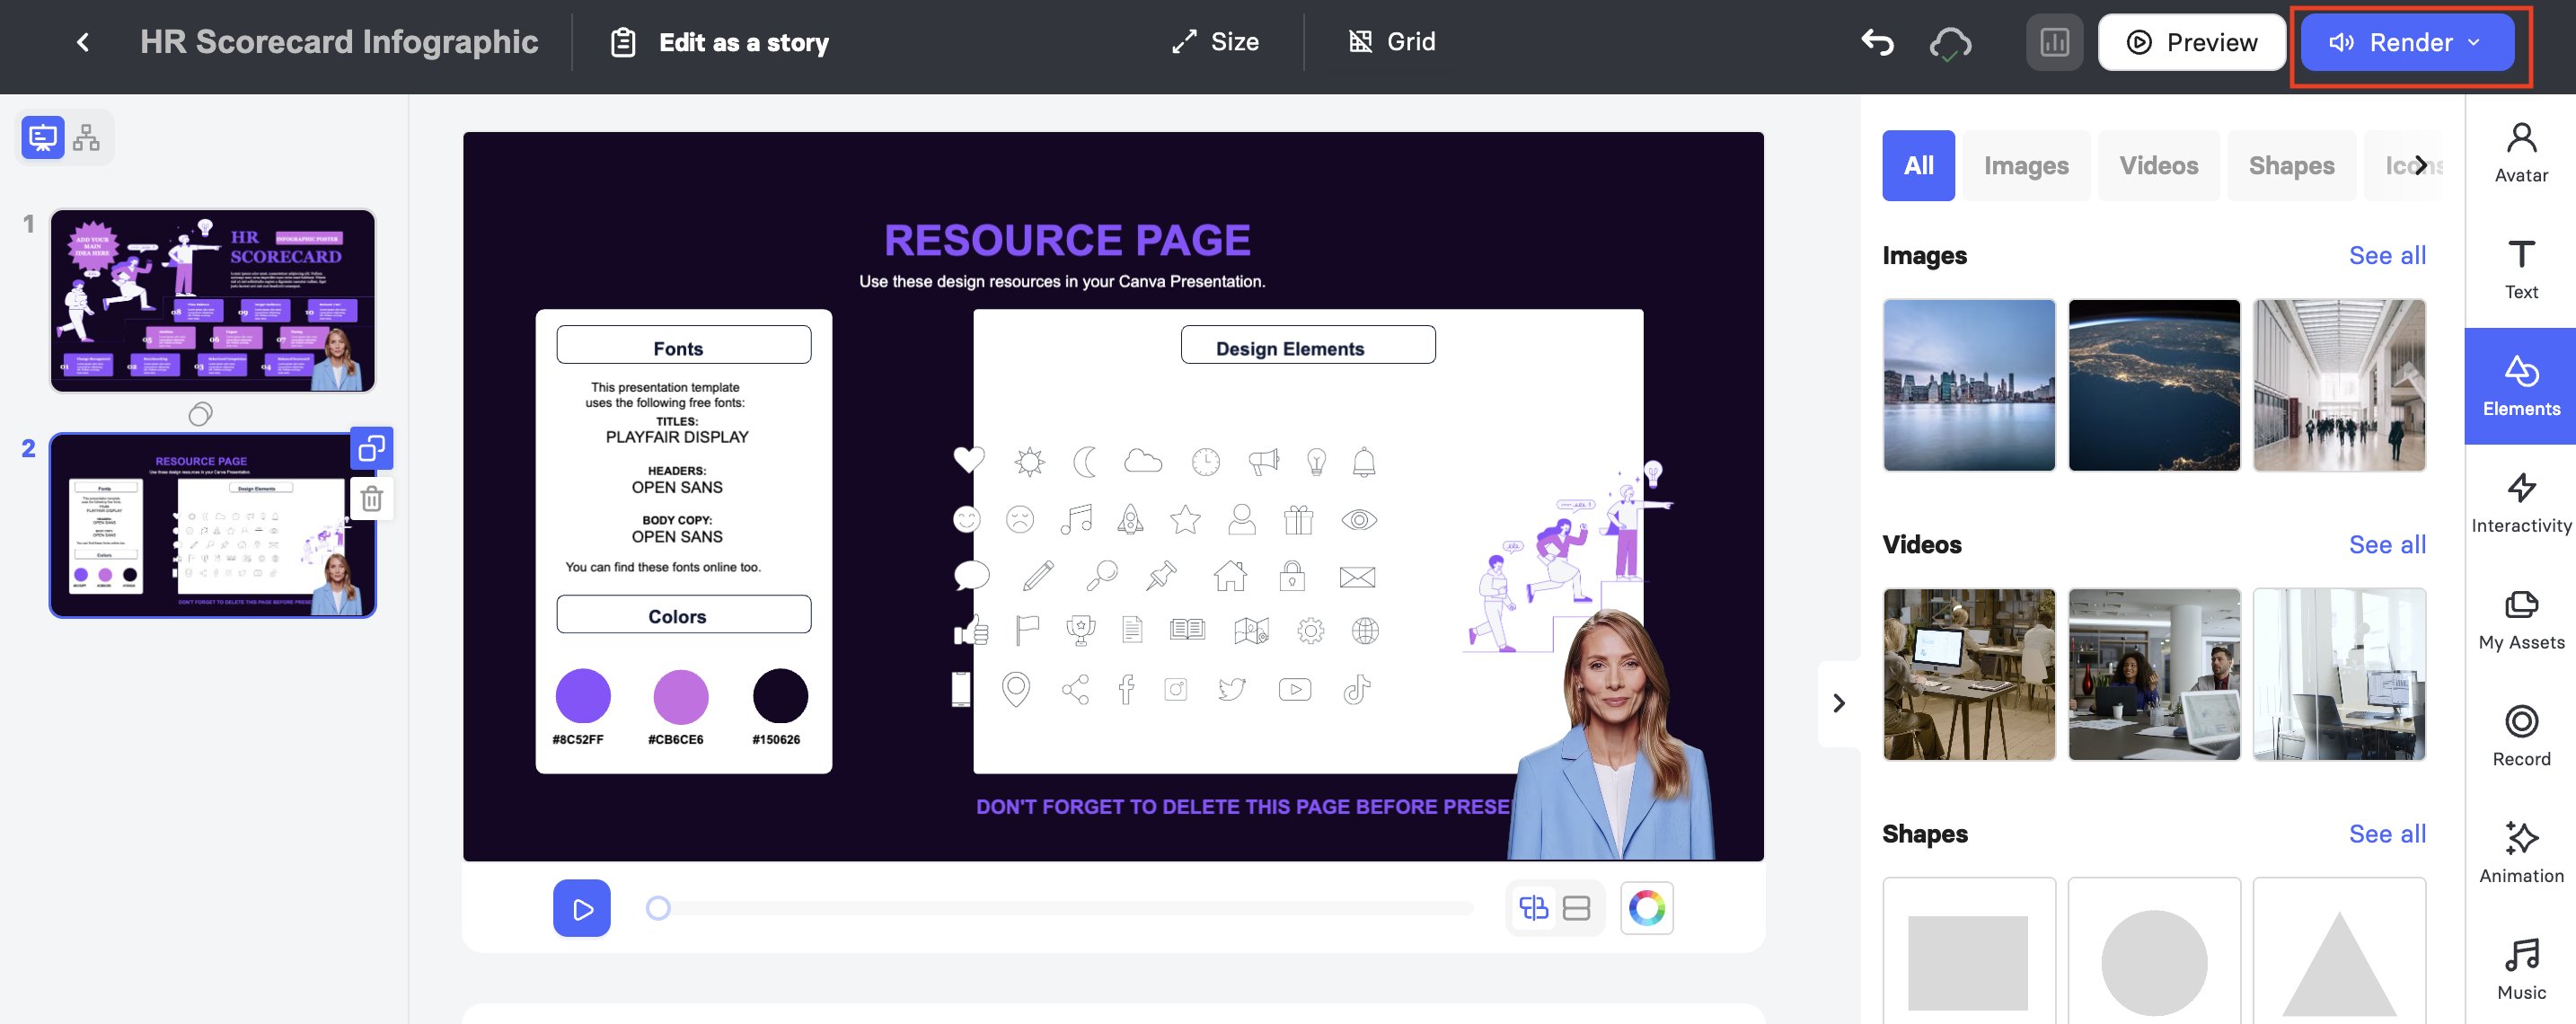Screen dimensions: 2576x1024
Task: Insert the Earth from space image
Action: [x=2154, y=385]
